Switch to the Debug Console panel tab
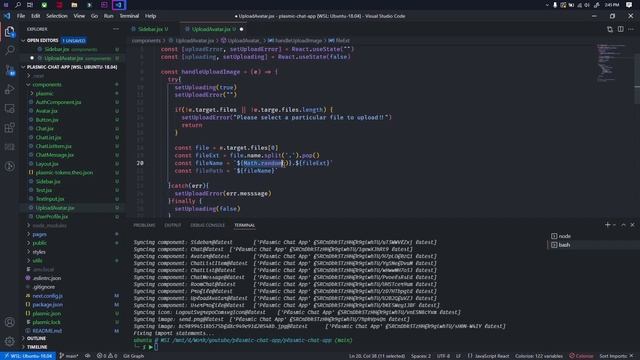Viewport: 640px width, 360px height. 207,225
